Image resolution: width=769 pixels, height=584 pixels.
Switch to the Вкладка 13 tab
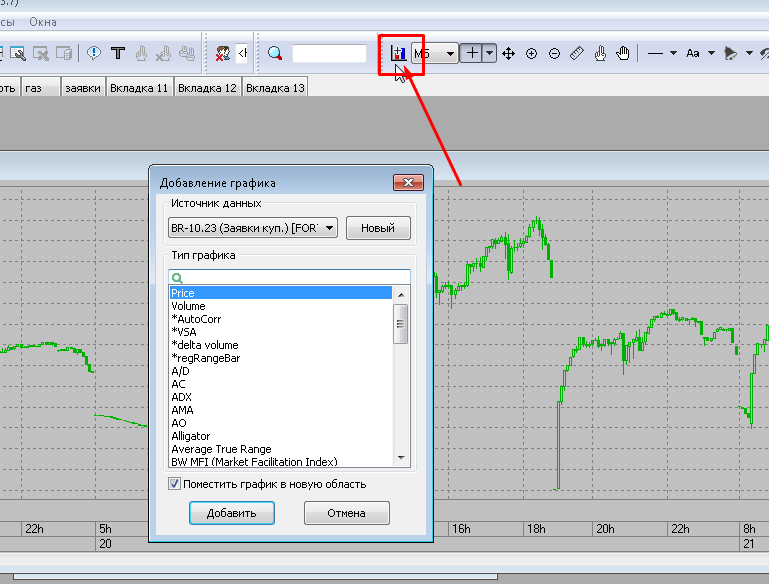[275, 88]
